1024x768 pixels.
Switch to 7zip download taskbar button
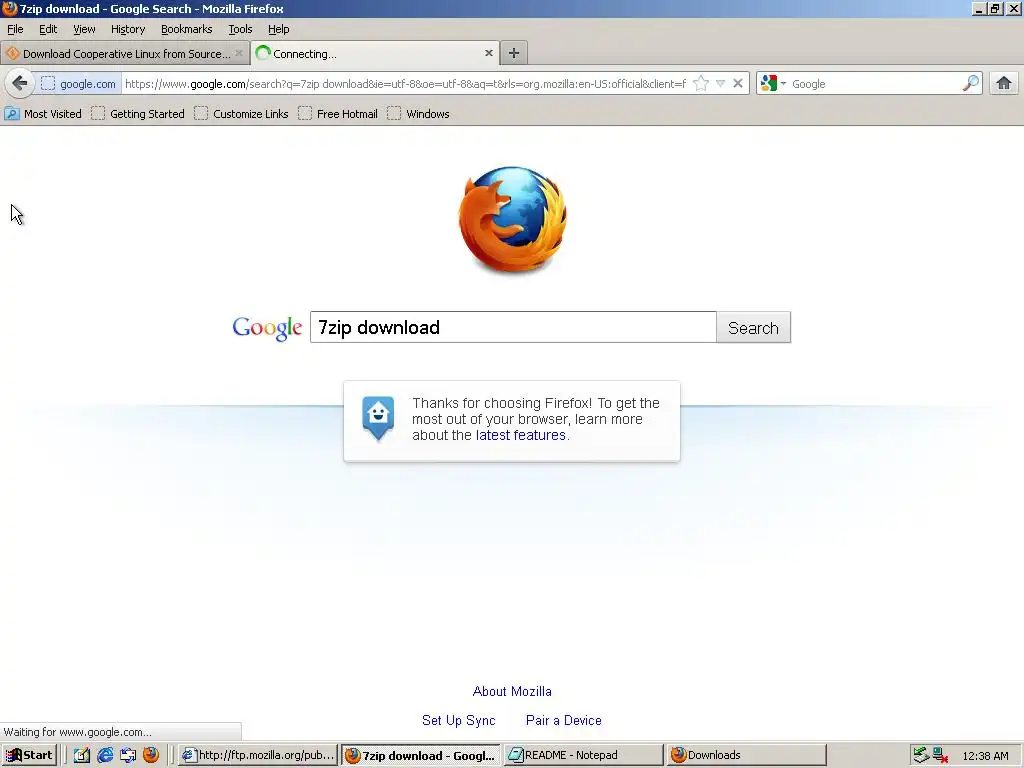point(421,755)
